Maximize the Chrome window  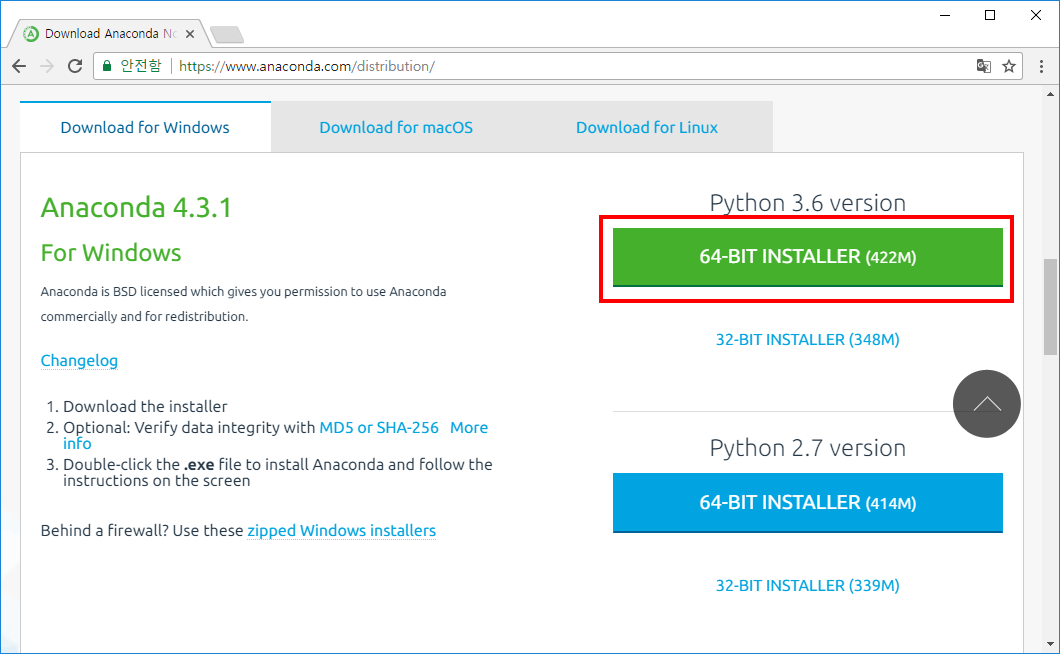click(990, 15)
